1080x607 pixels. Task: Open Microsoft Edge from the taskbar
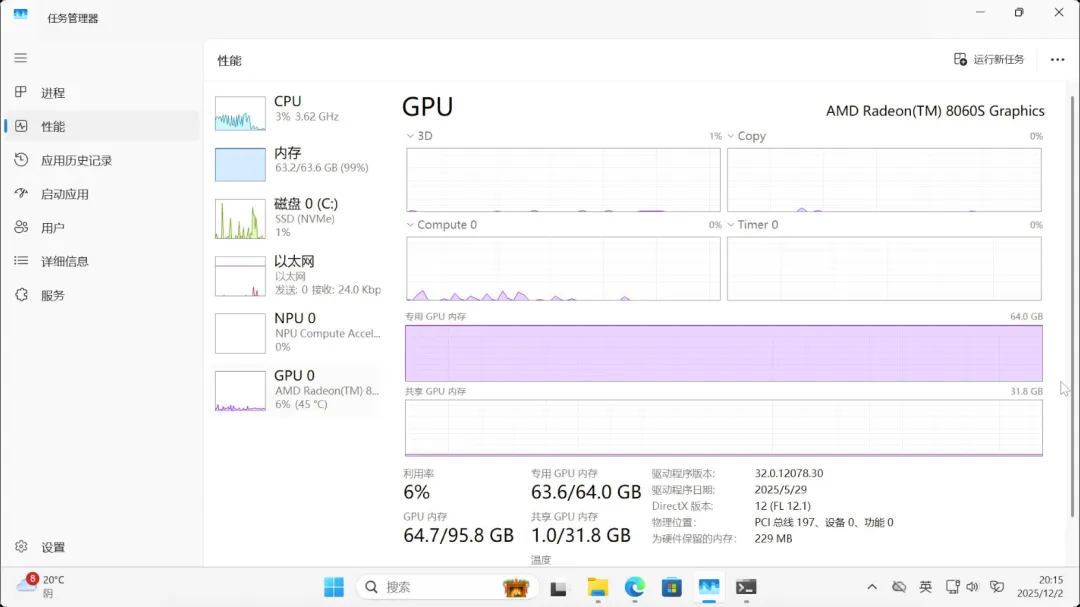635,587
